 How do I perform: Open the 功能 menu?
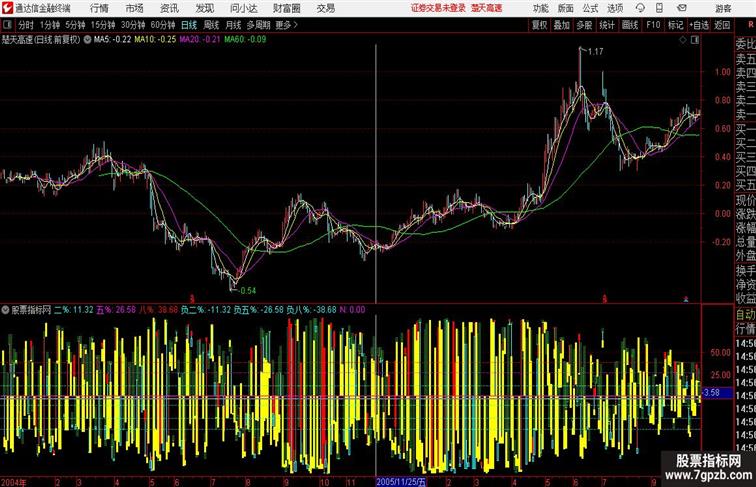[x=540, y=8]
